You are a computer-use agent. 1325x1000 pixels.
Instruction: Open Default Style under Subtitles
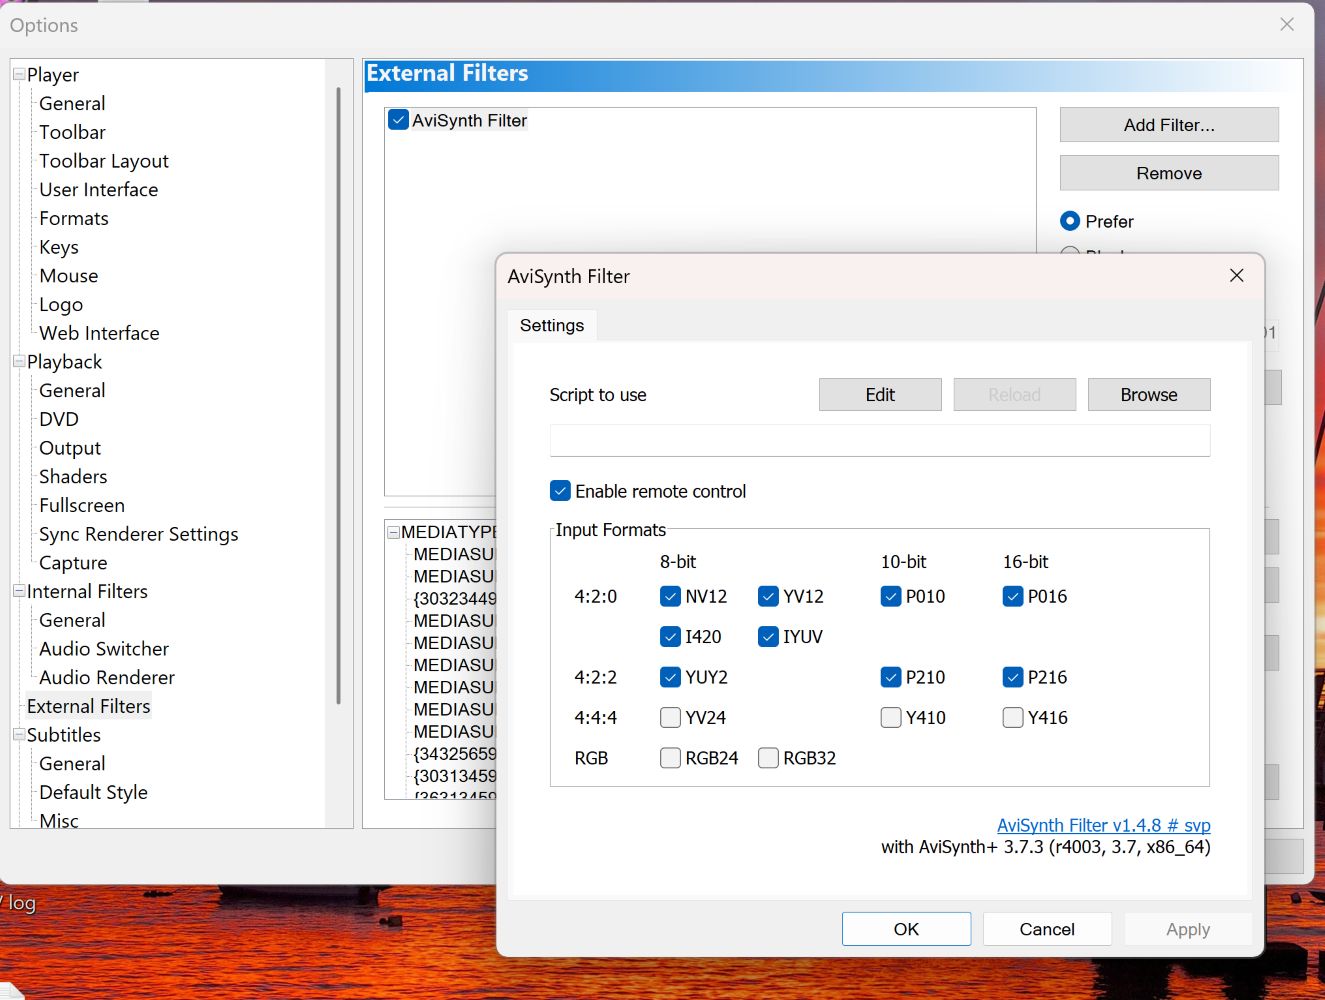pos(93,792)
